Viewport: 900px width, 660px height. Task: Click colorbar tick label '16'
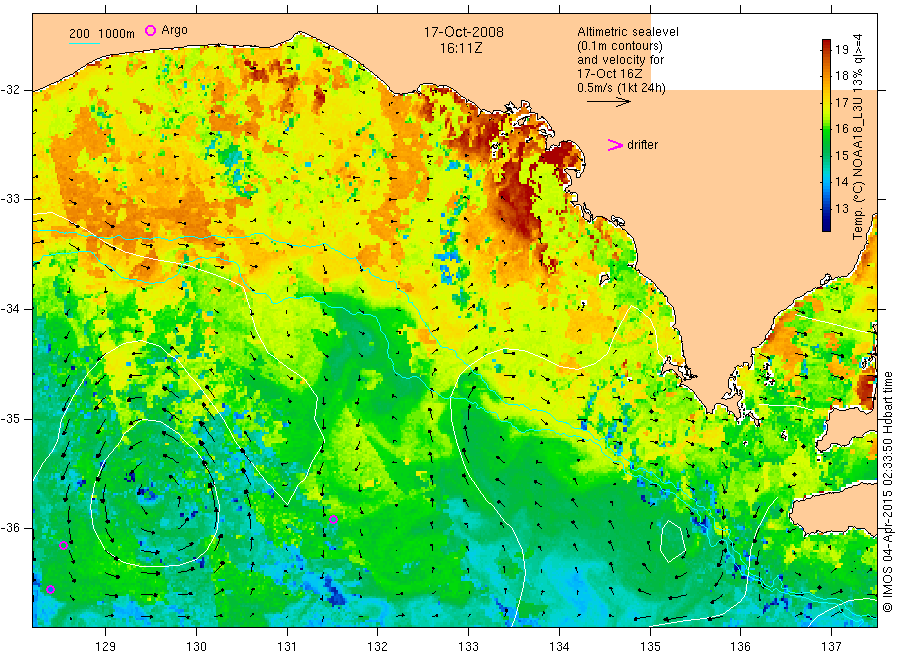click(841, 129)
